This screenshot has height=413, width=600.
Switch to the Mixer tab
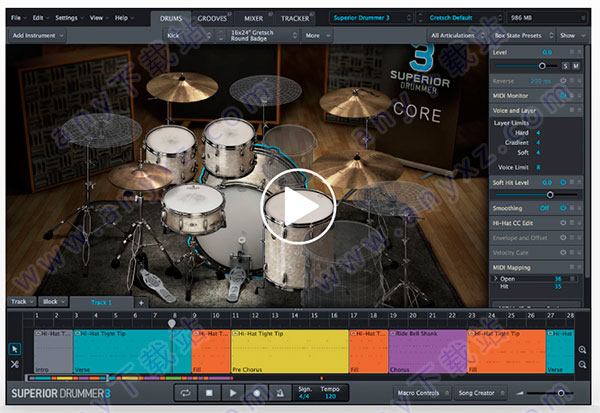pyautogui.click(x=253, y=18)
